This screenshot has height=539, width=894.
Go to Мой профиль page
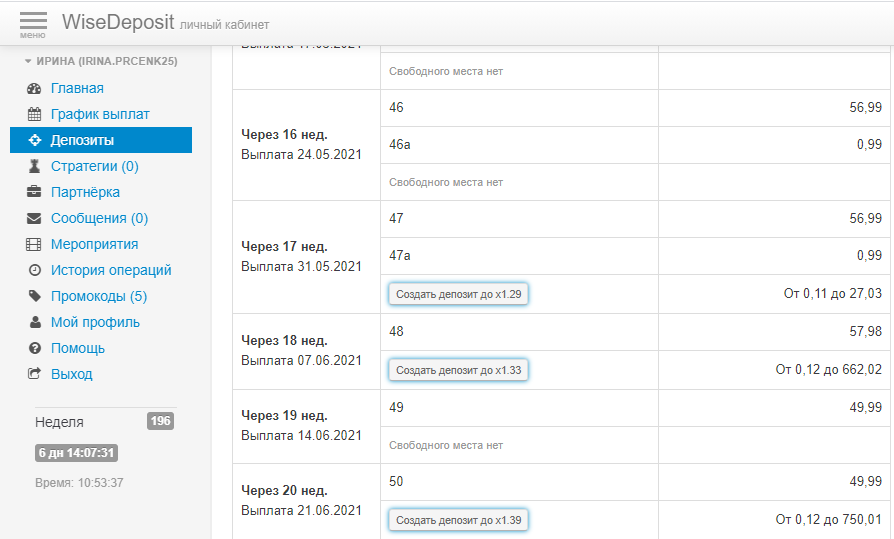click(95, 323)
